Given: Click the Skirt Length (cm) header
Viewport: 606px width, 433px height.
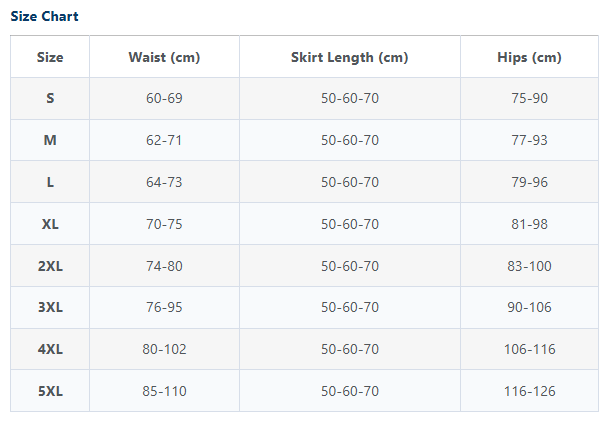Looking at the screenshot, I should 349,57.
